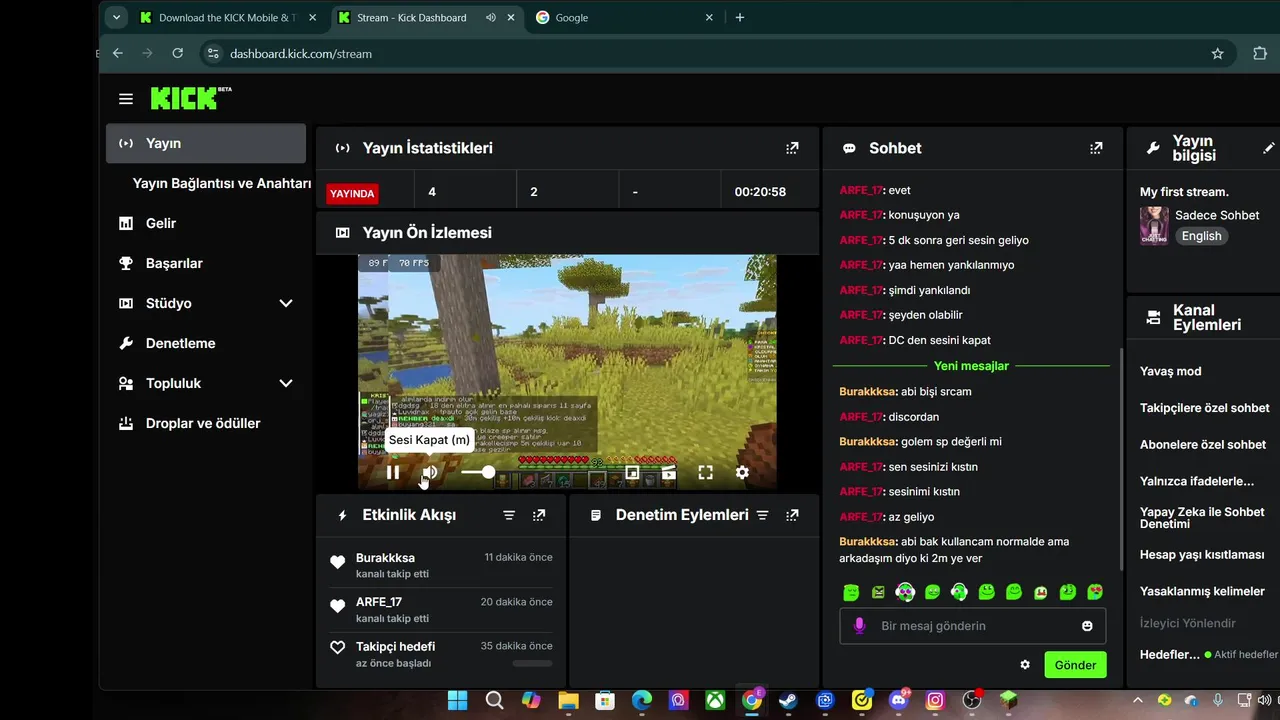Open Hesap yaşı kısıtlaması setting
Viewport: 1280px width, 720px height.
[1202, 554]
